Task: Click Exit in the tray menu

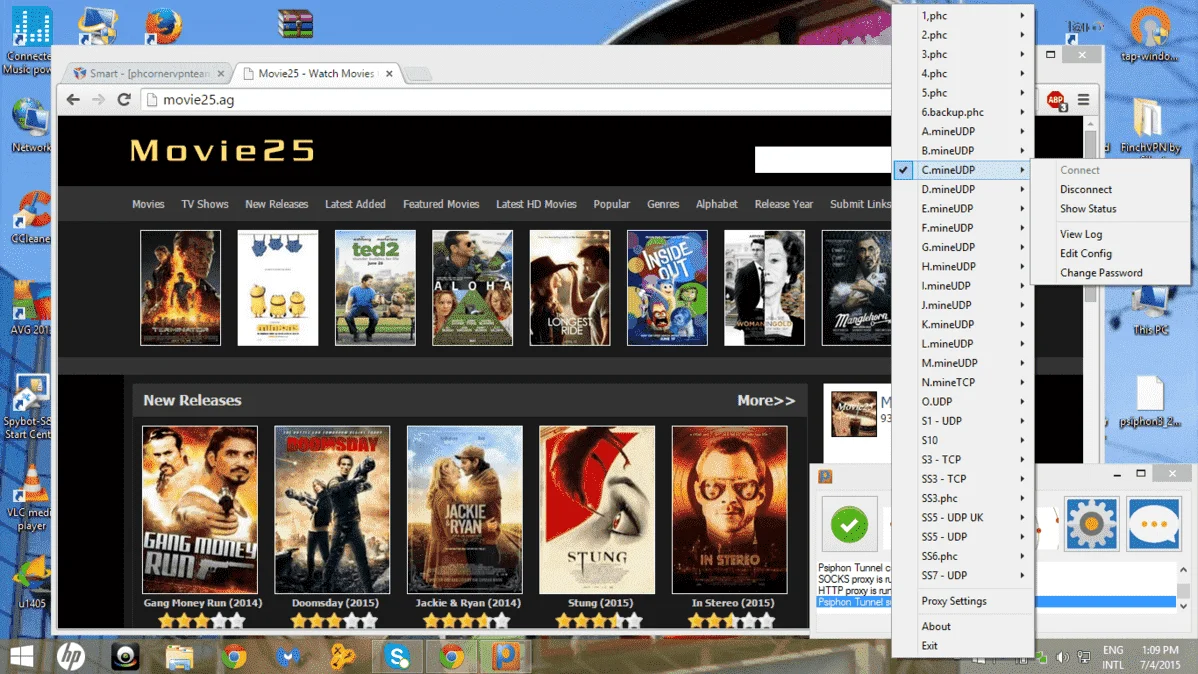Action: (x=963, y=646)
